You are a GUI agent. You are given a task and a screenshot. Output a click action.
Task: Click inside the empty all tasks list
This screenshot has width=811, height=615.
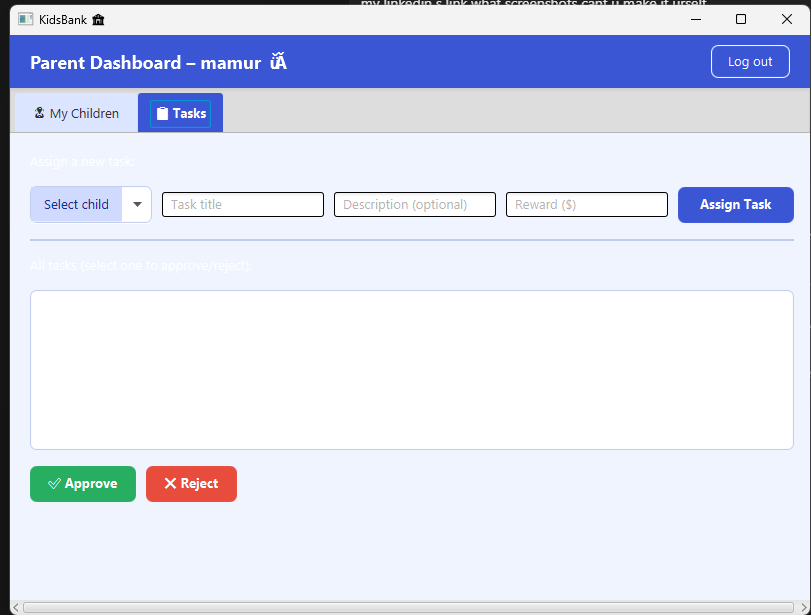click(x=412, y=370)
